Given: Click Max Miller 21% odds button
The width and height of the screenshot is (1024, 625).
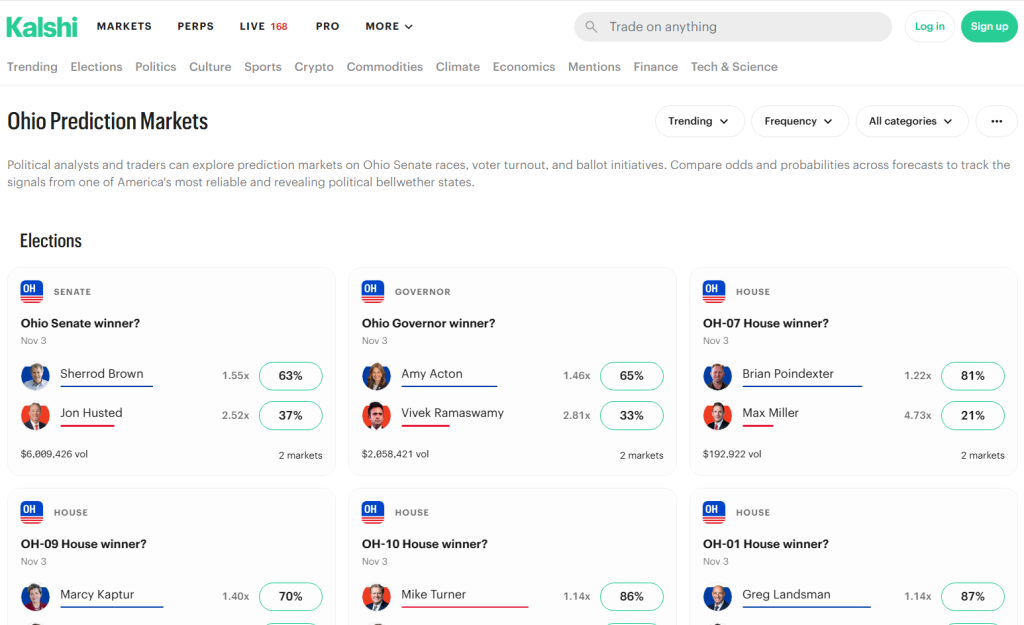Looking at the screenshot, I should pos(972,415).
